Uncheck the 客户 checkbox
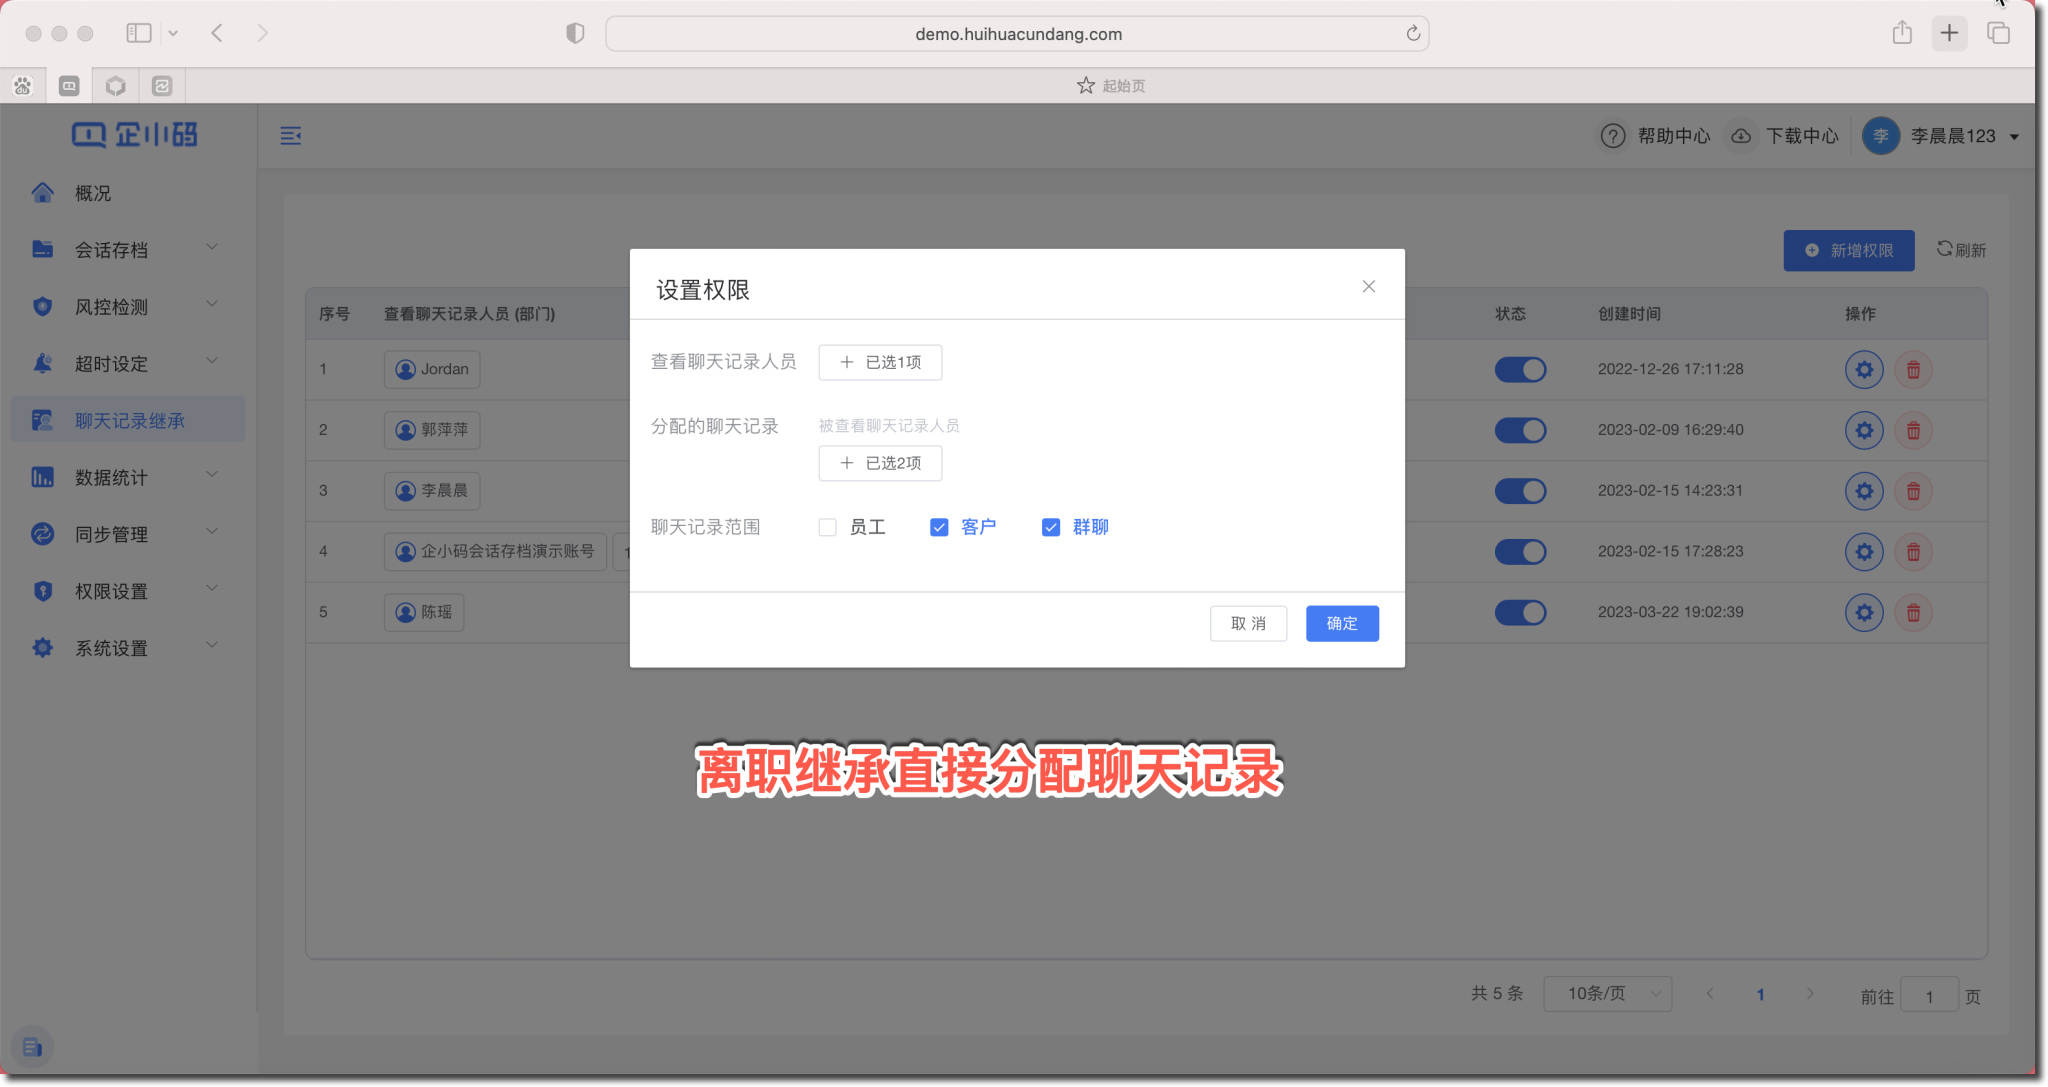 coord(939,527)
